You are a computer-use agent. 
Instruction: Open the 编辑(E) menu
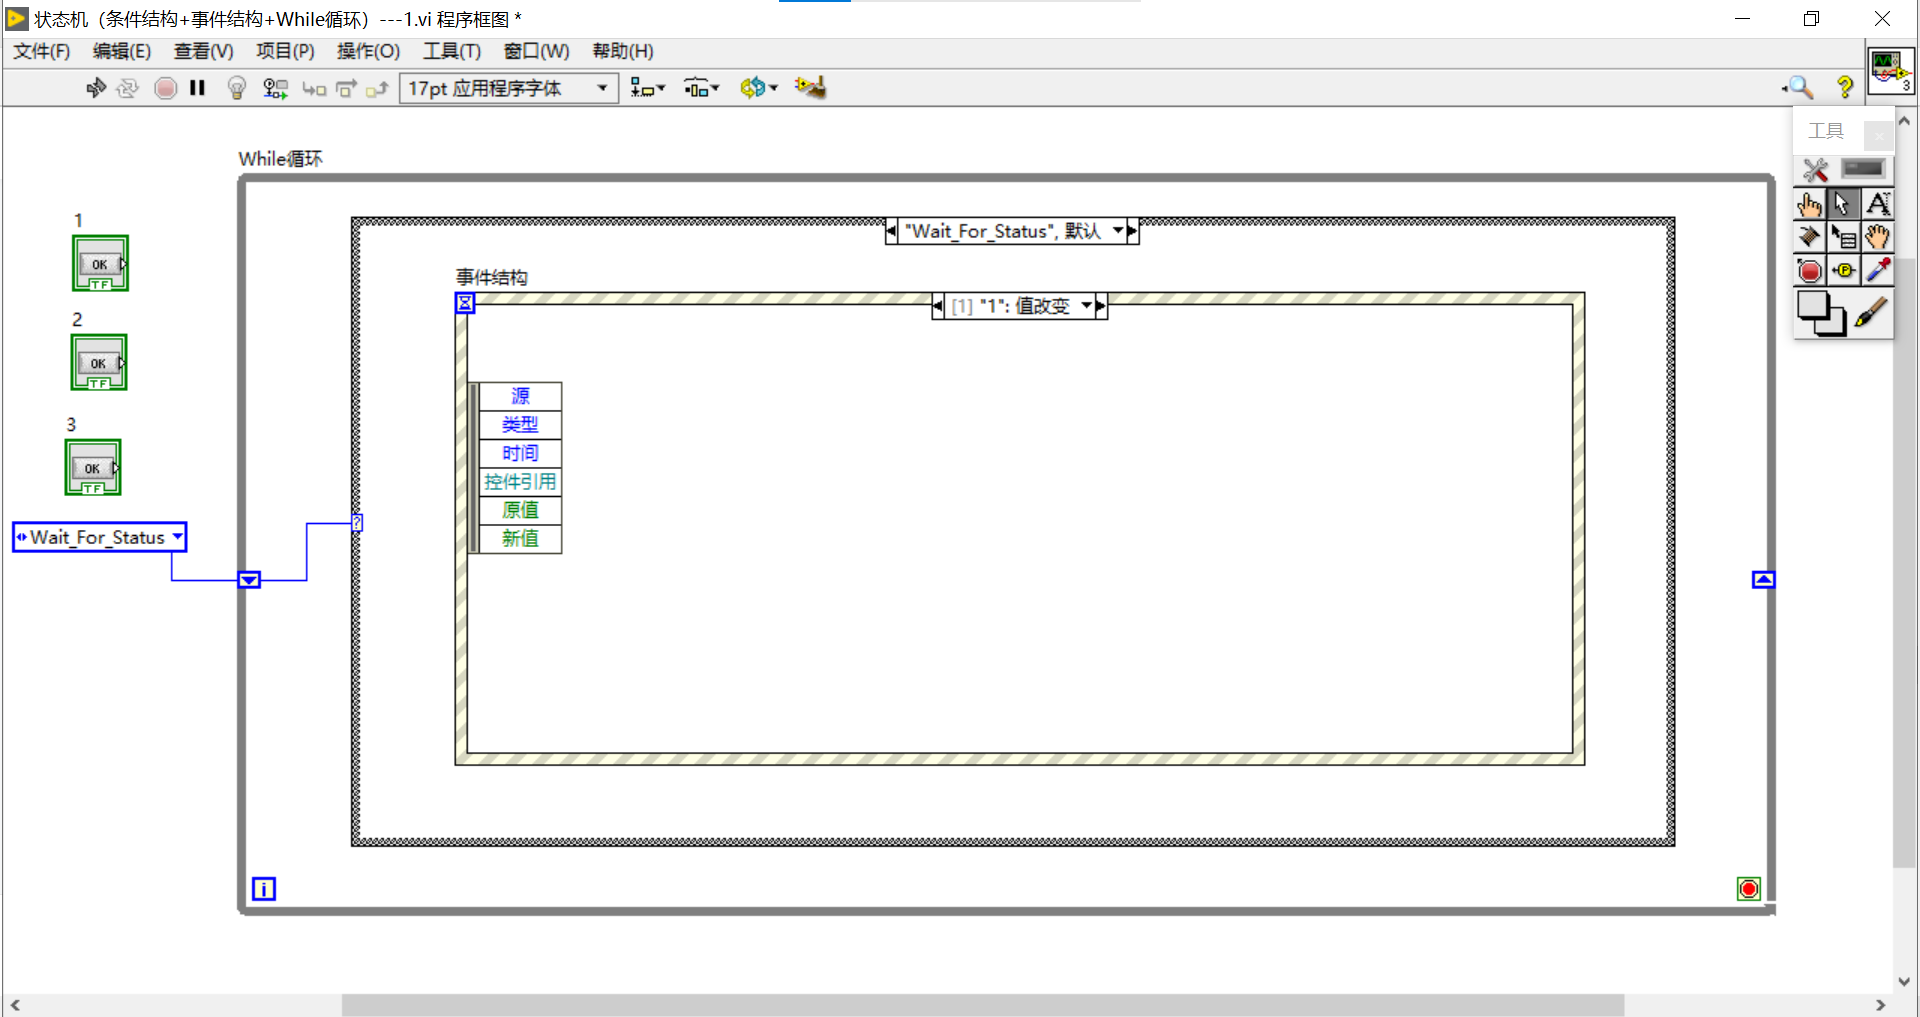[x=122, y=51]
